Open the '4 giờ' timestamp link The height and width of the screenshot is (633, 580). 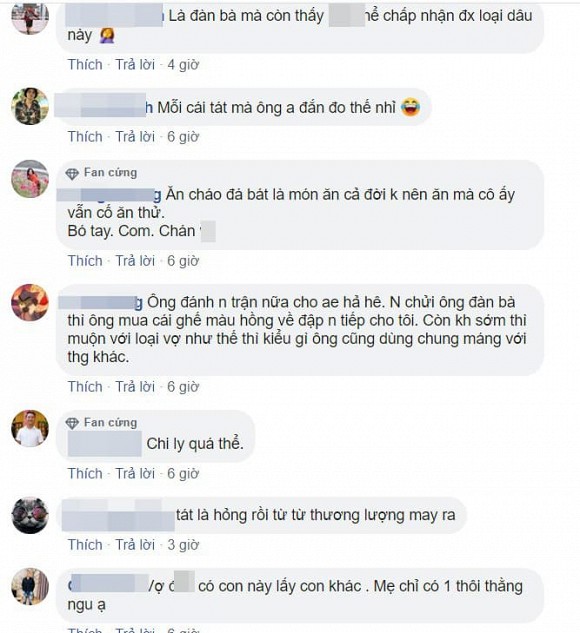[183, 65]
